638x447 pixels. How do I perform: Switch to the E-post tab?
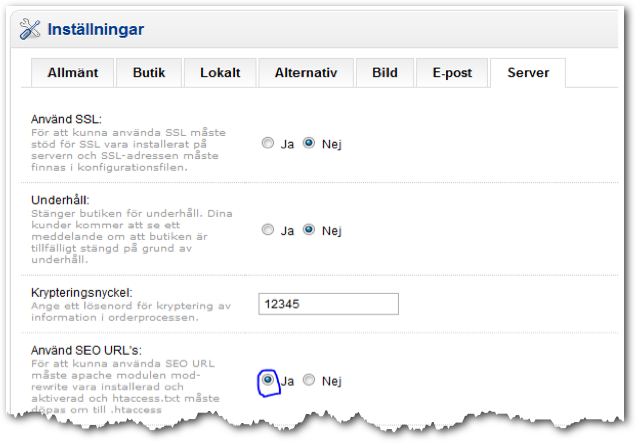click(x=452, y=73)
